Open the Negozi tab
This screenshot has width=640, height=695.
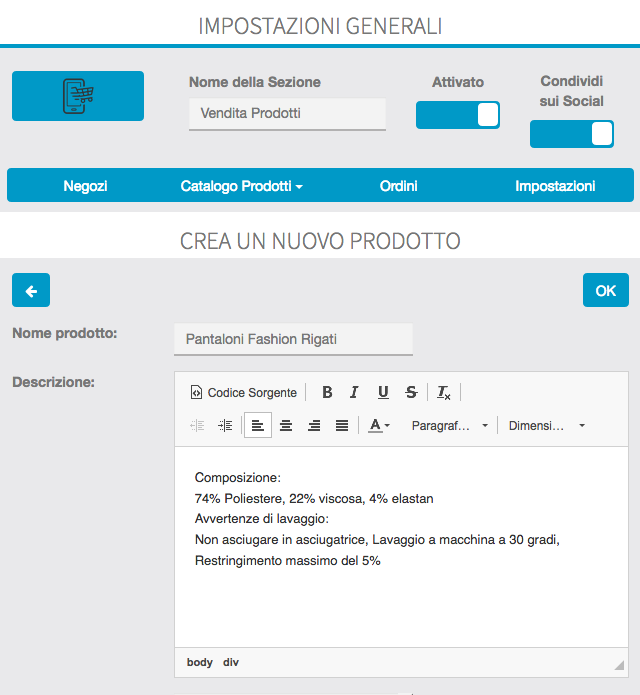point(85,186)
